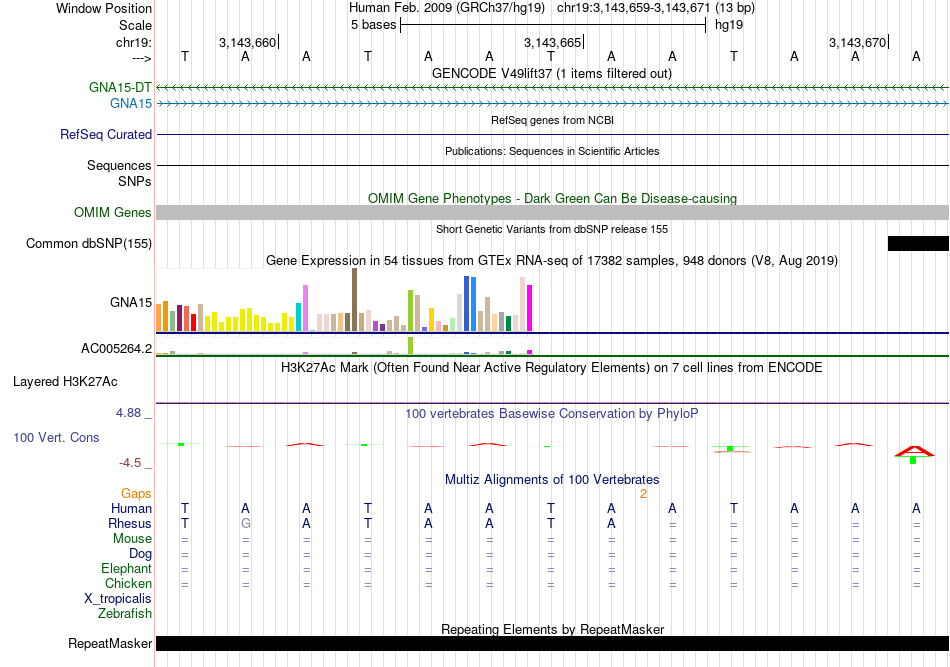Screen dimensions: 950x667
Task: Click the lime green bar in AC005264.2 chart
Action: coord(411,345)
